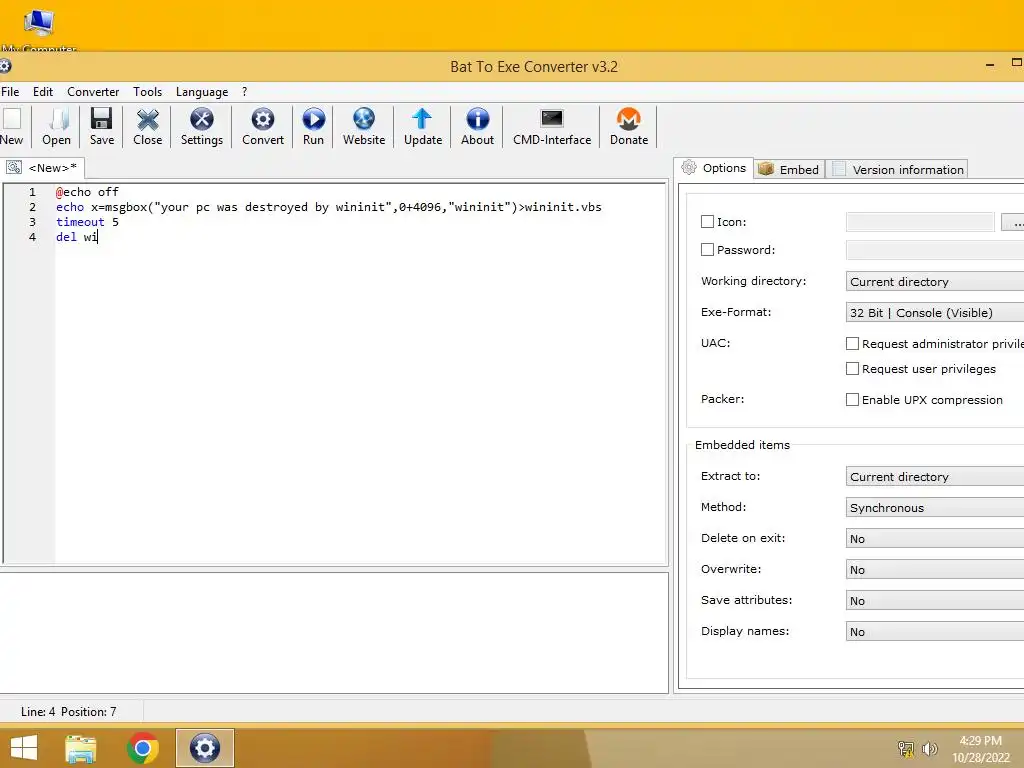Image resolution: width=1024 pixels, height=768 pixels.
Task: Open File Explorer from taskbar
Action: pos(81,749)
